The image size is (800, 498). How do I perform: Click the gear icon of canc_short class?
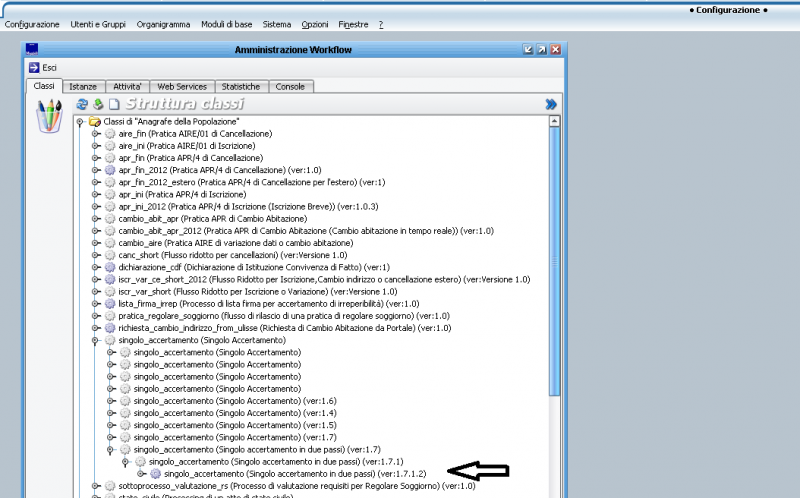point(110,255)
